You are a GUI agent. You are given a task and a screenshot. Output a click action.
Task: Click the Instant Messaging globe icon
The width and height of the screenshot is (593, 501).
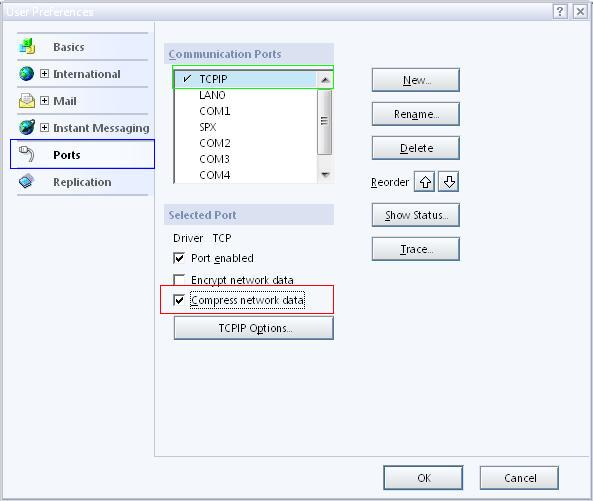click(x=27, y=127)
